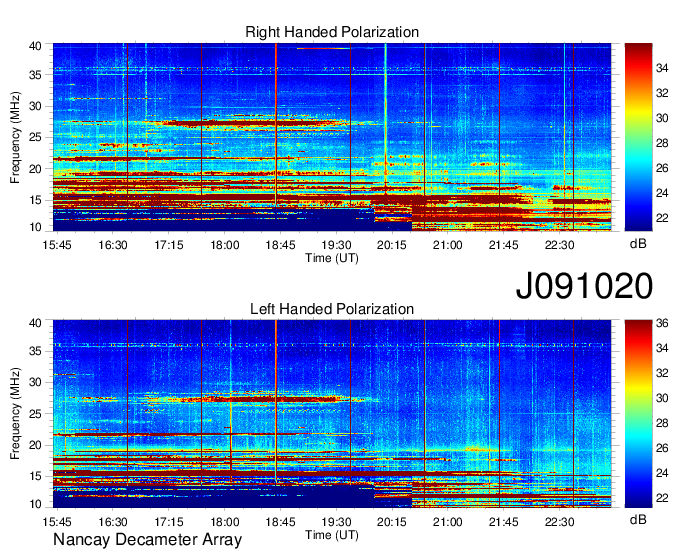Click the 22:30 tick under Right Handed plot
Screen dimensions: 680x552
click(x=559, y=245)
